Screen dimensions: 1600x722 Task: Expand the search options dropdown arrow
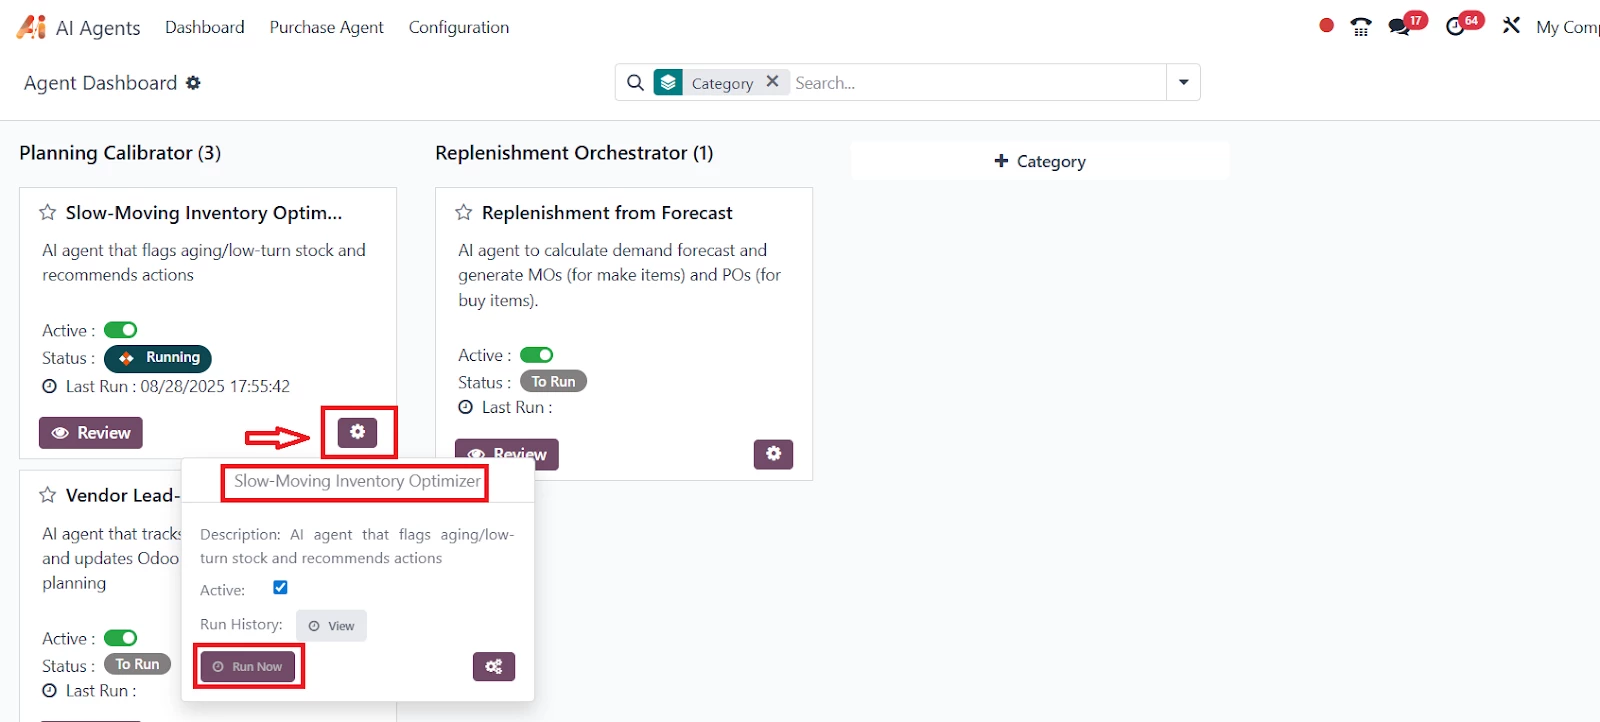point(1183,82)
